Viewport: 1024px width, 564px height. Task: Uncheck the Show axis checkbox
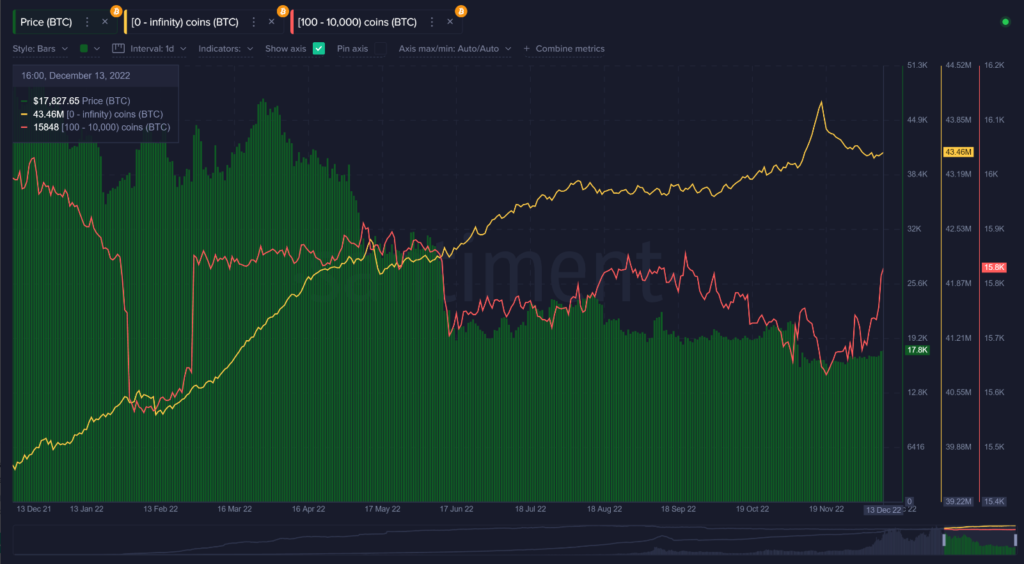(x=319, y=48)
